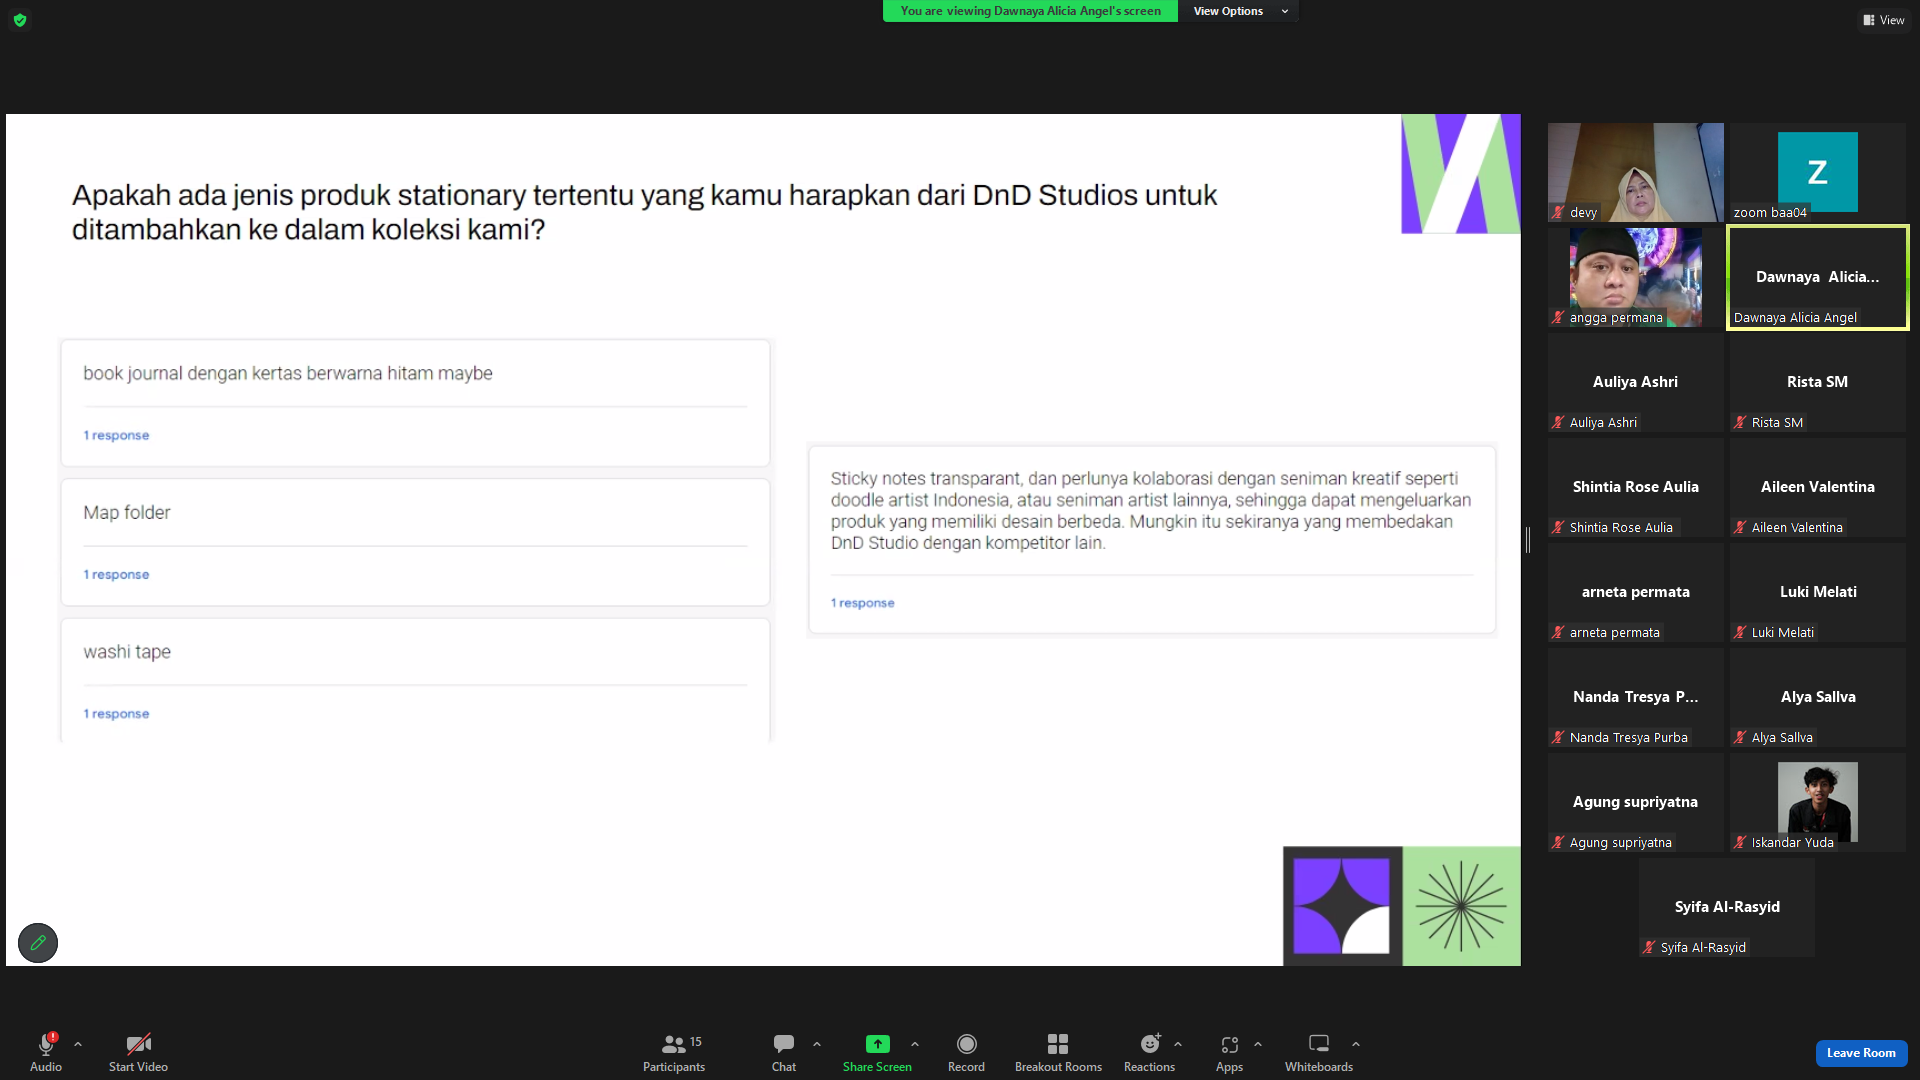1920x1080 pixels.
Task: Click the green encryption shield icon
Action: point(20,20)
